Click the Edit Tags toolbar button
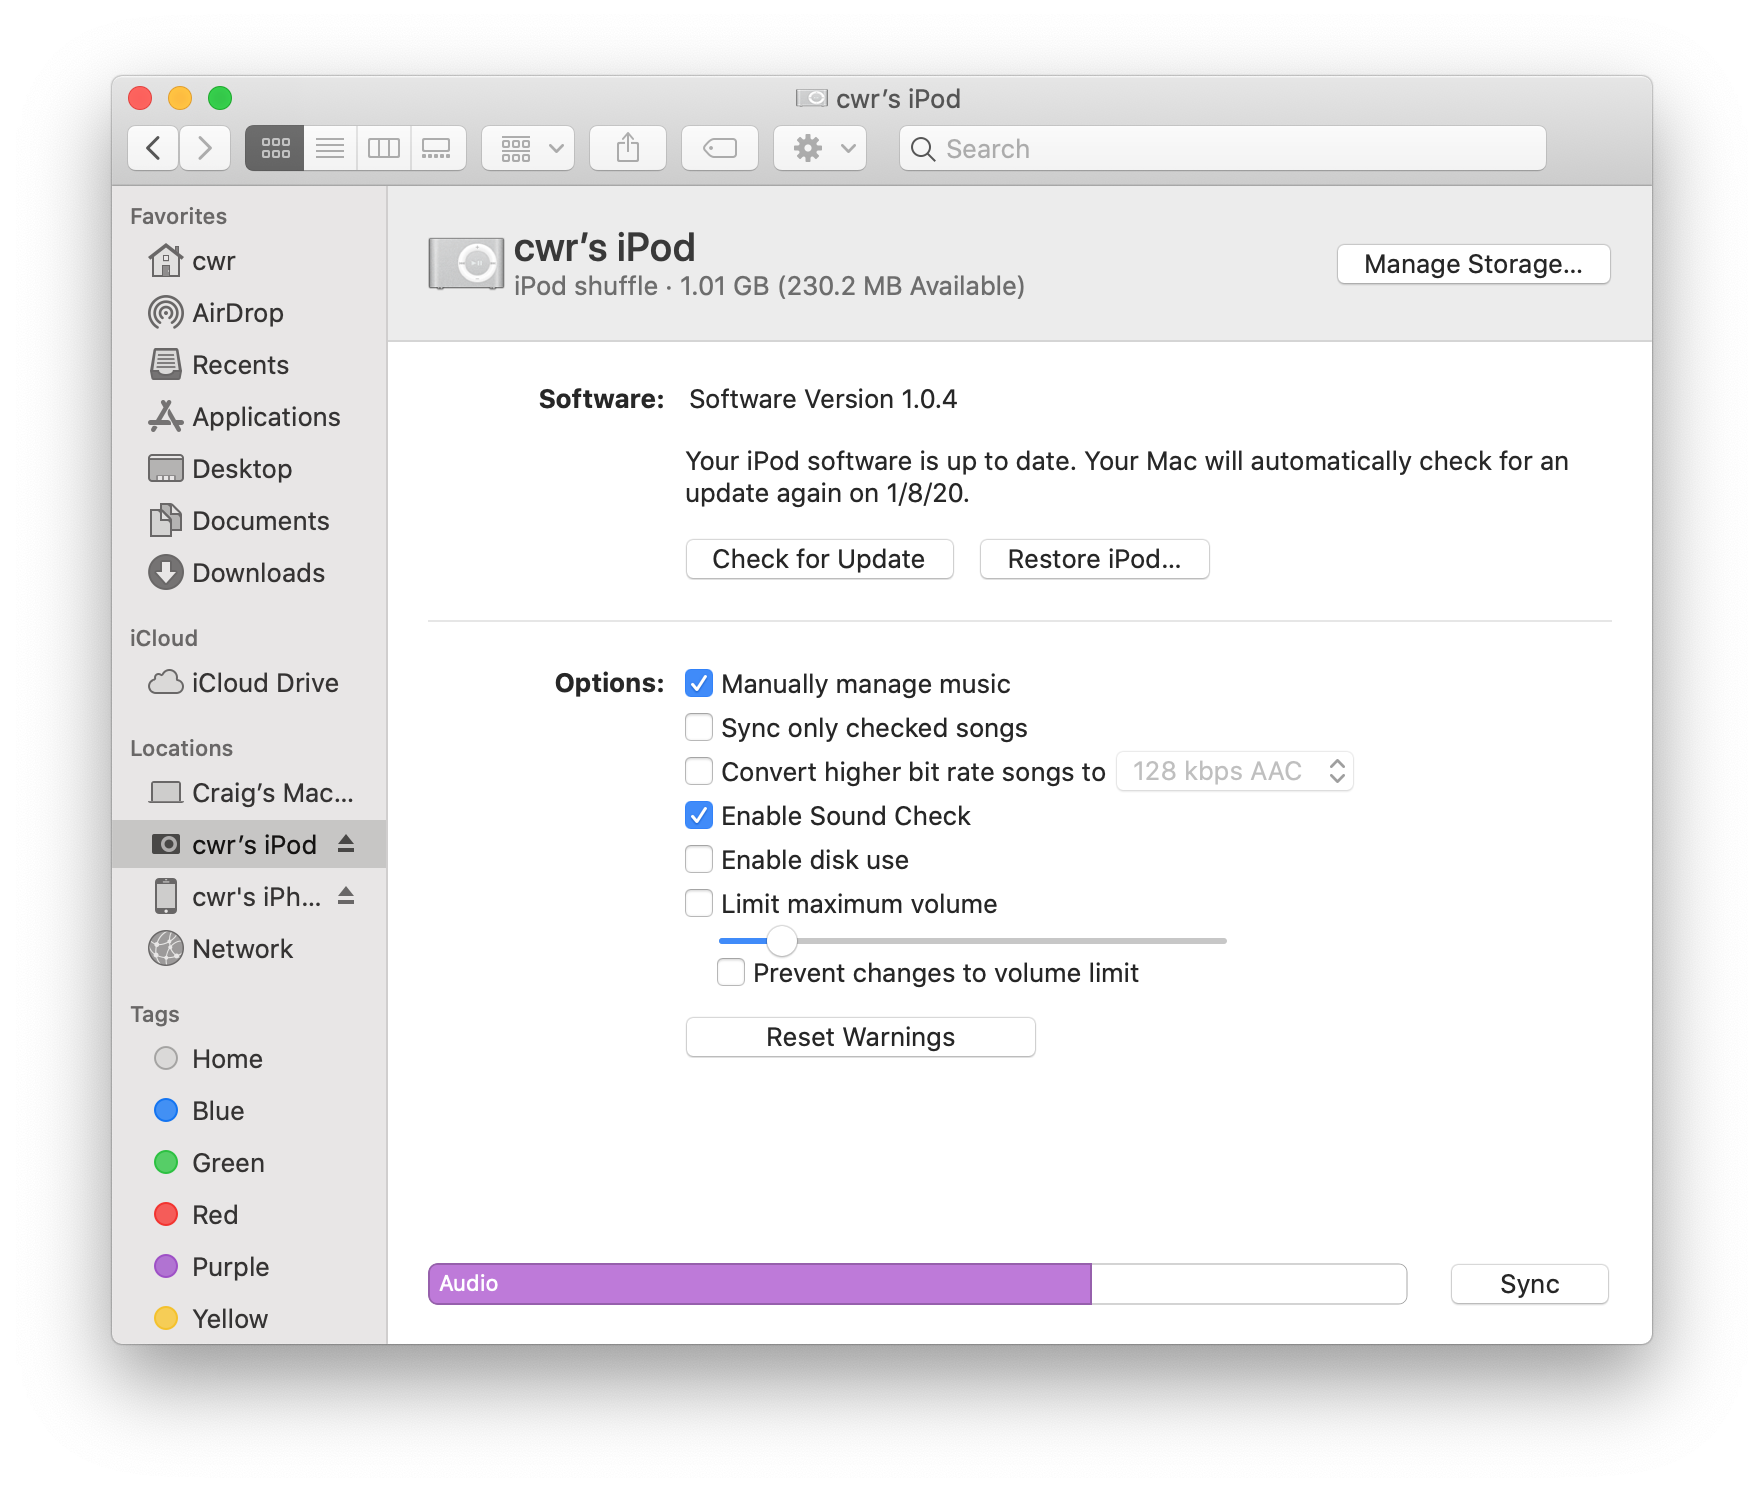The height and width of the screenshot is (1492, 1764). [x=720, y=149]
